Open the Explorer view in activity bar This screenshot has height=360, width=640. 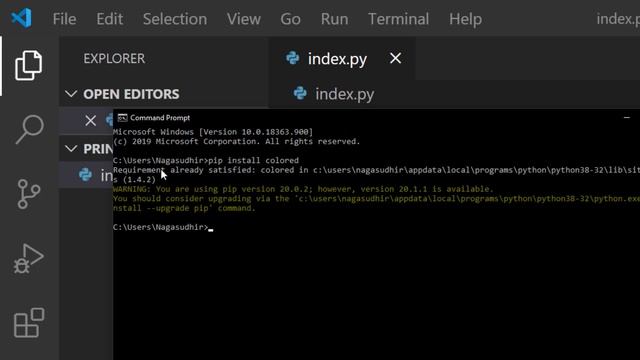pyautogui.click(x=28, y=65)
